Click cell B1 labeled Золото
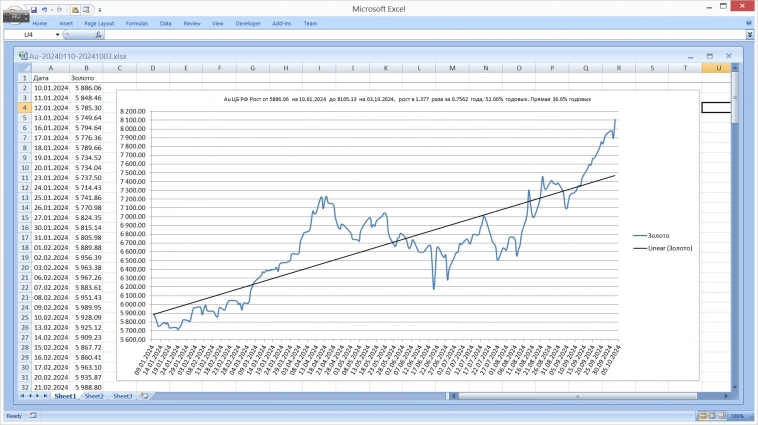The height and width of the screenshot is (425, 758). pos(86,78)
